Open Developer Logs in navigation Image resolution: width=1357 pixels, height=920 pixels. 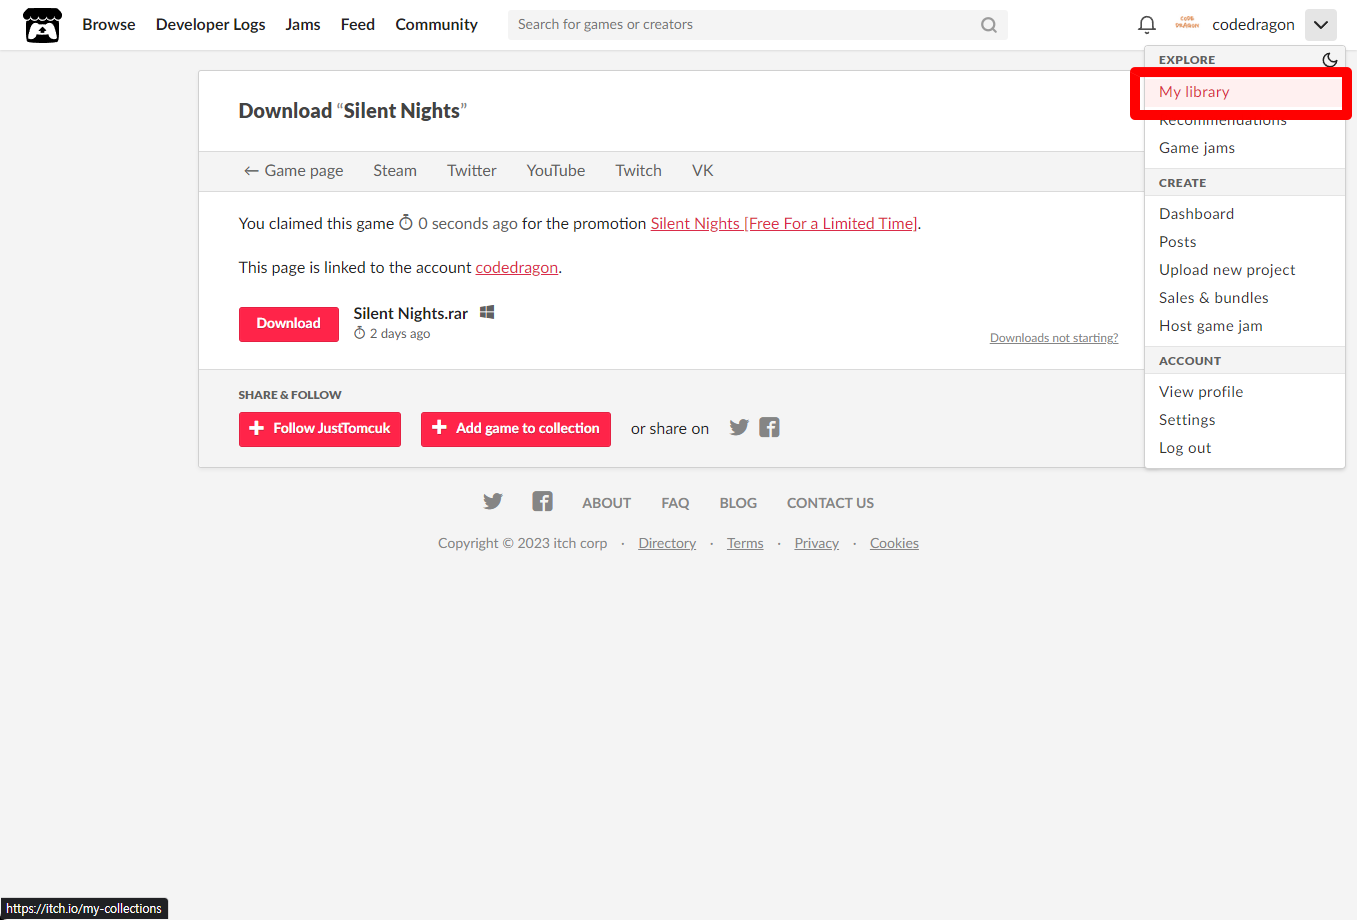[211, 25]
